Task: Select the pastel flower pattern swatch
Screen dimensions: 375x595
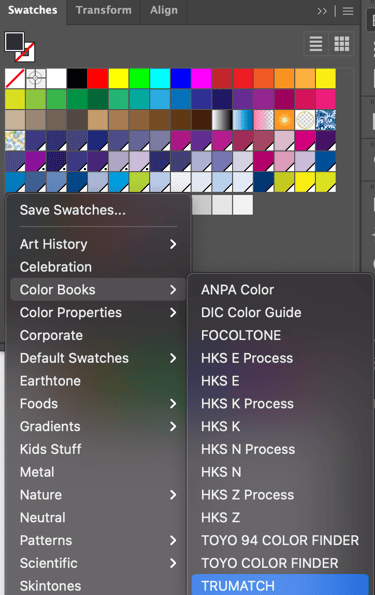Action: [15, 140]
